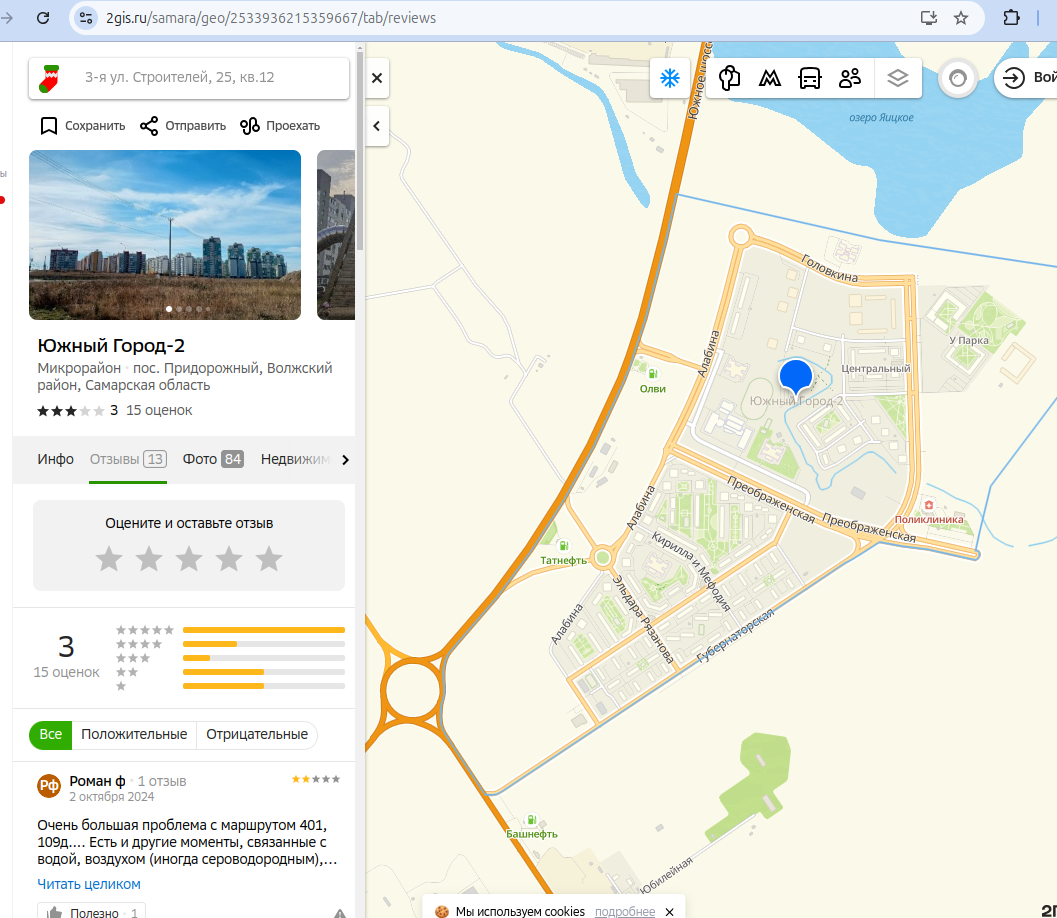Select the Metro map icon
This screenshot has height=918, width=1057.
769,77
